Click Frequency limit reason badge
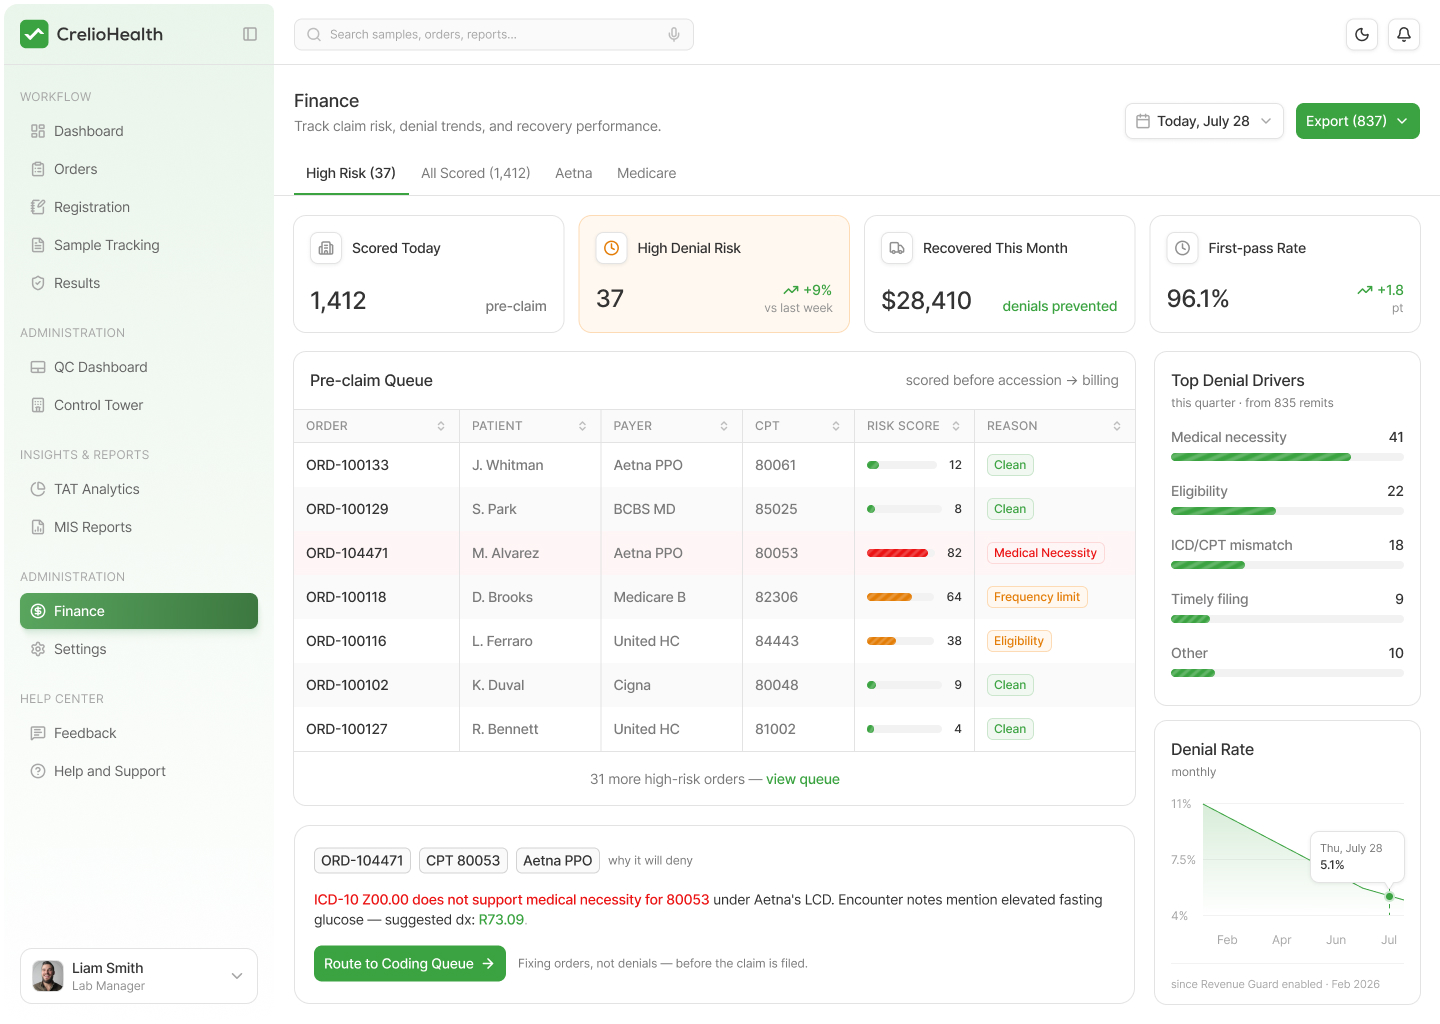 pos(1037,597)
